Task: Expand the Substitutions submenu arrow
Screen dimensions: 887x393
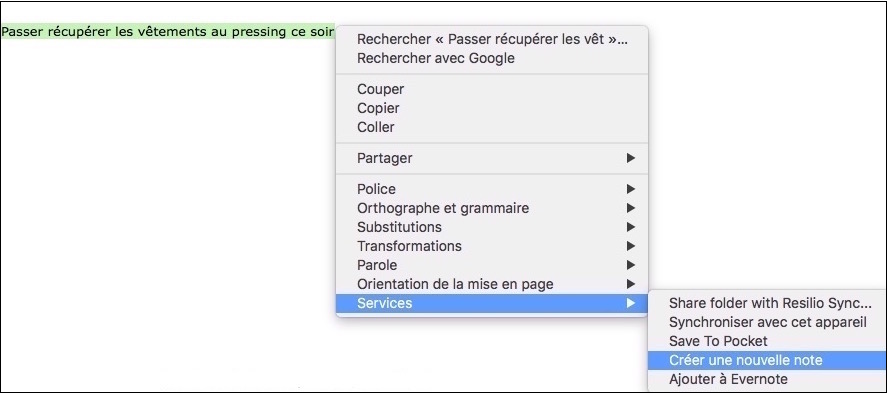Action: coord(631,227)
